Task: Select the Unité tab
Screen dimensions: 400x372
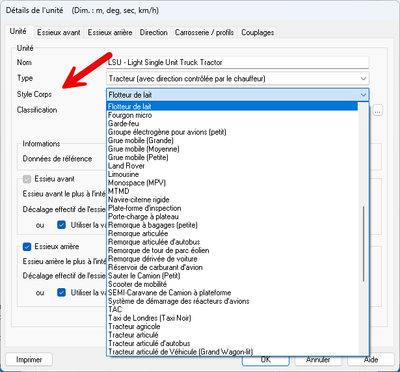Action: pyautogui.click(x=18, y=31)
